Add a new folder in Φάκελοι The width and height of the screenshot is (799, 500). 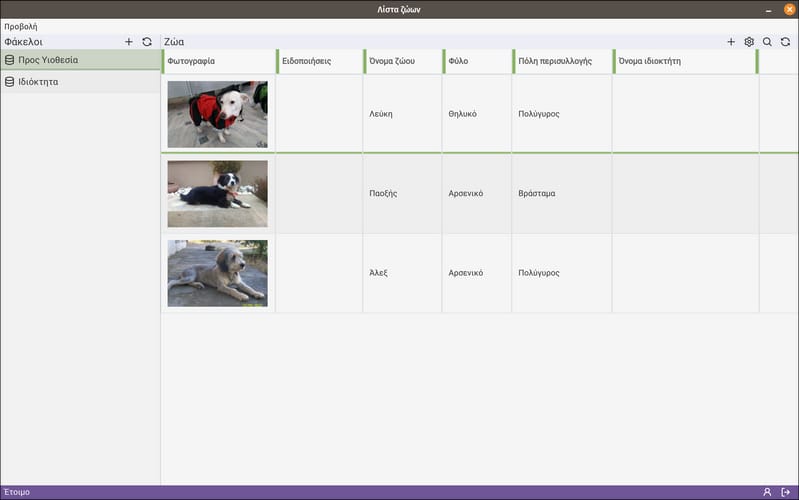(x=128, y=42)
